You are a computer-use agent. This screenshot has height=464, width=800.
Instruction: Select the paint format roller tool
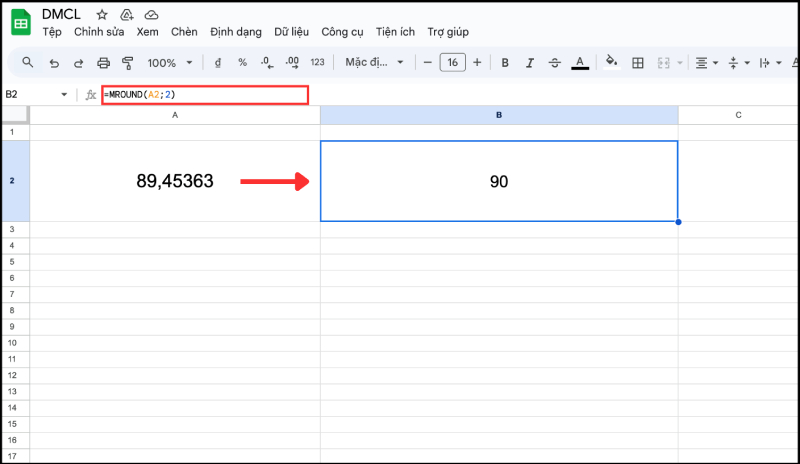pyautogui.click(x=127, y=63)
